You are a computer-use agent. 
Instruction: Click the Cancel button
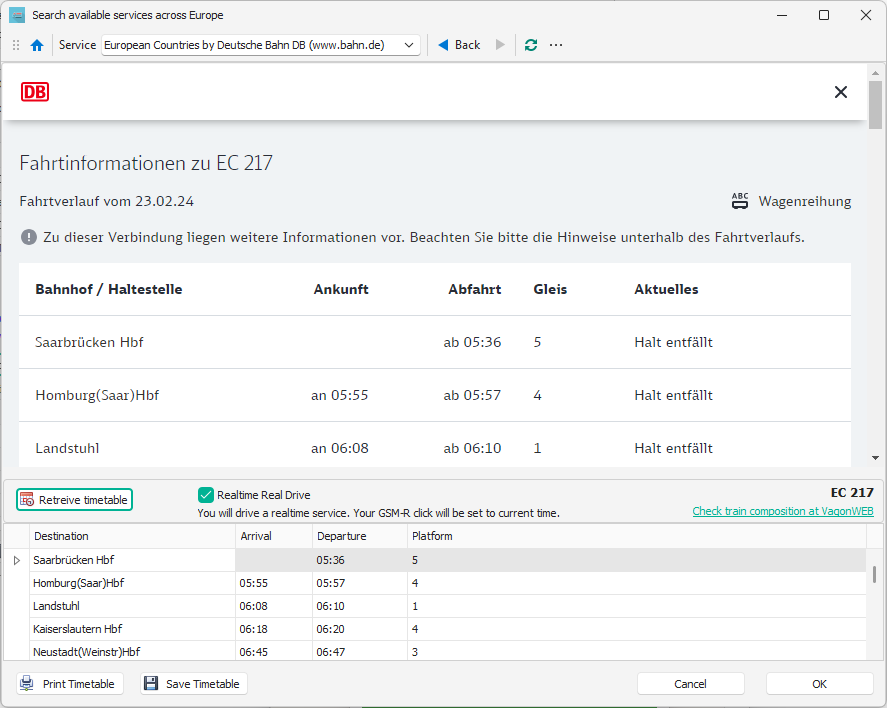690,684
